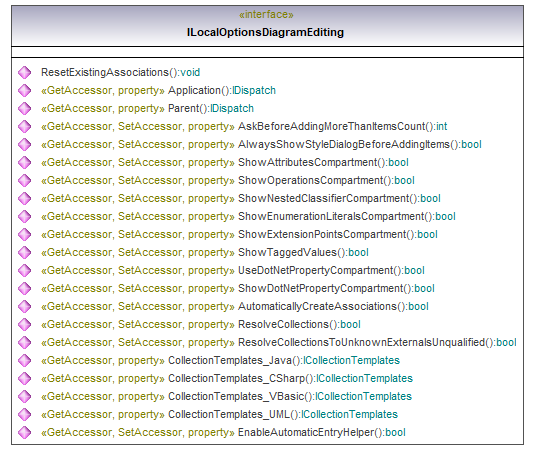Click the diamond icon beside CollectionTemplates_CSharp
This screenshot has height=449, width=534.
[25, 378]
